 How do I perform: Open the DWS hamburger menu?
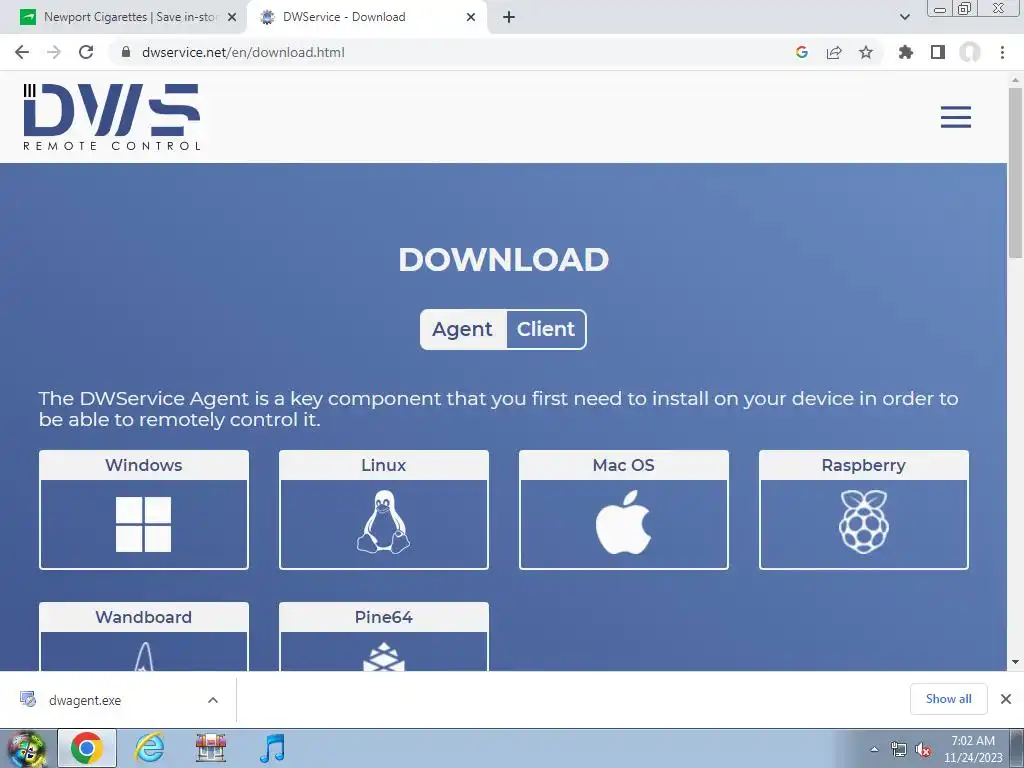click(x=955, y=117)
